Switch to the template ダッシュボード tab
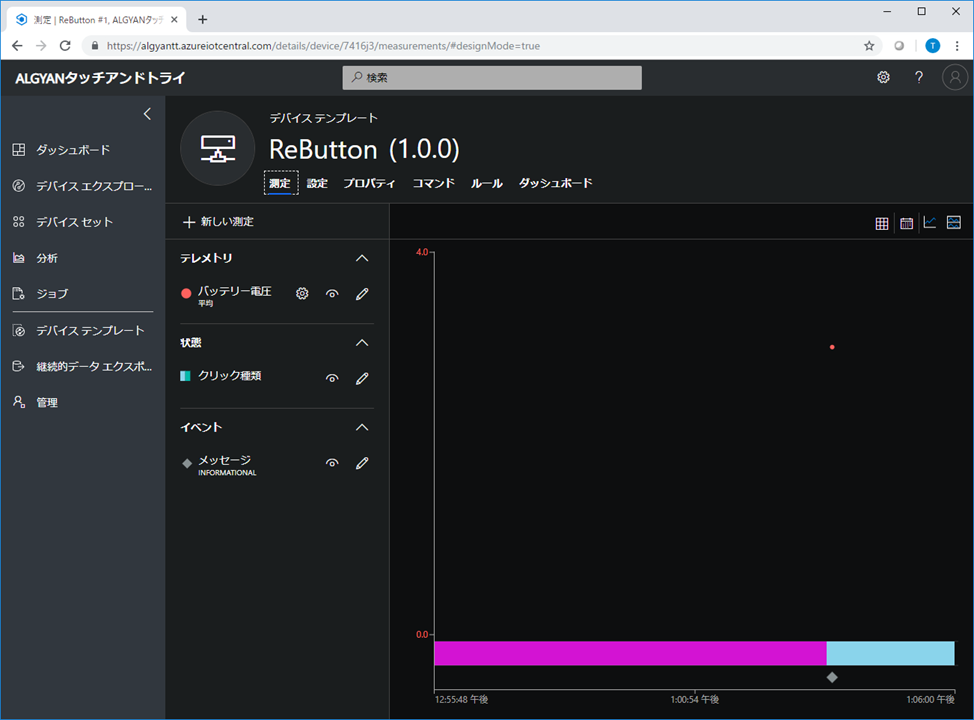This screenshot has height=720, width=974. tap(555, 183)
